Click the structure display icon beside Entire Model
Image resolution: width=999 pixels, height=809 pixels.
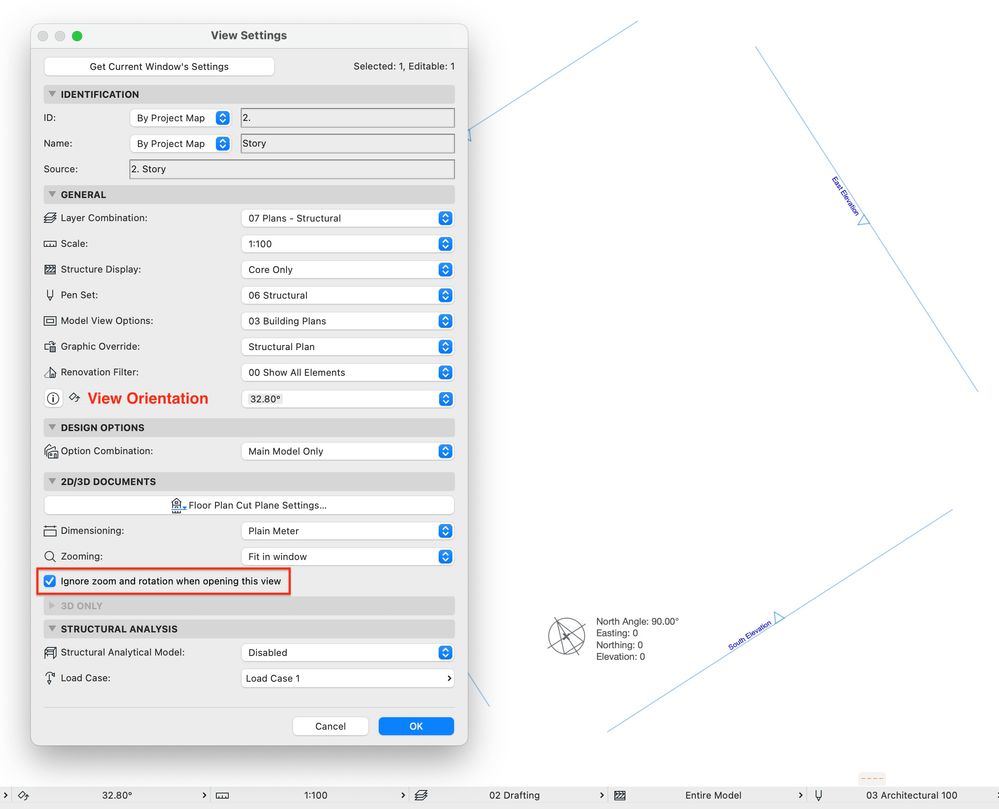click(x=619, y=795)
